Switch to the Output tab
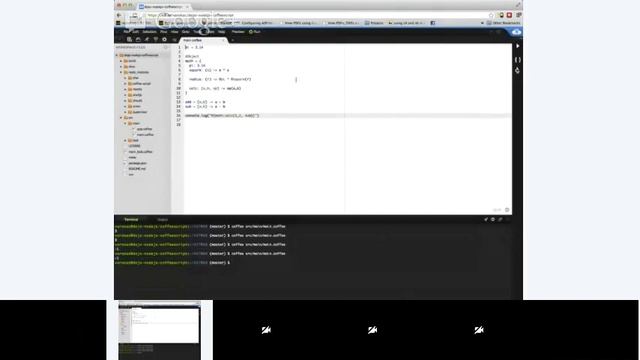Screen dimensions: 640x360 162,220
